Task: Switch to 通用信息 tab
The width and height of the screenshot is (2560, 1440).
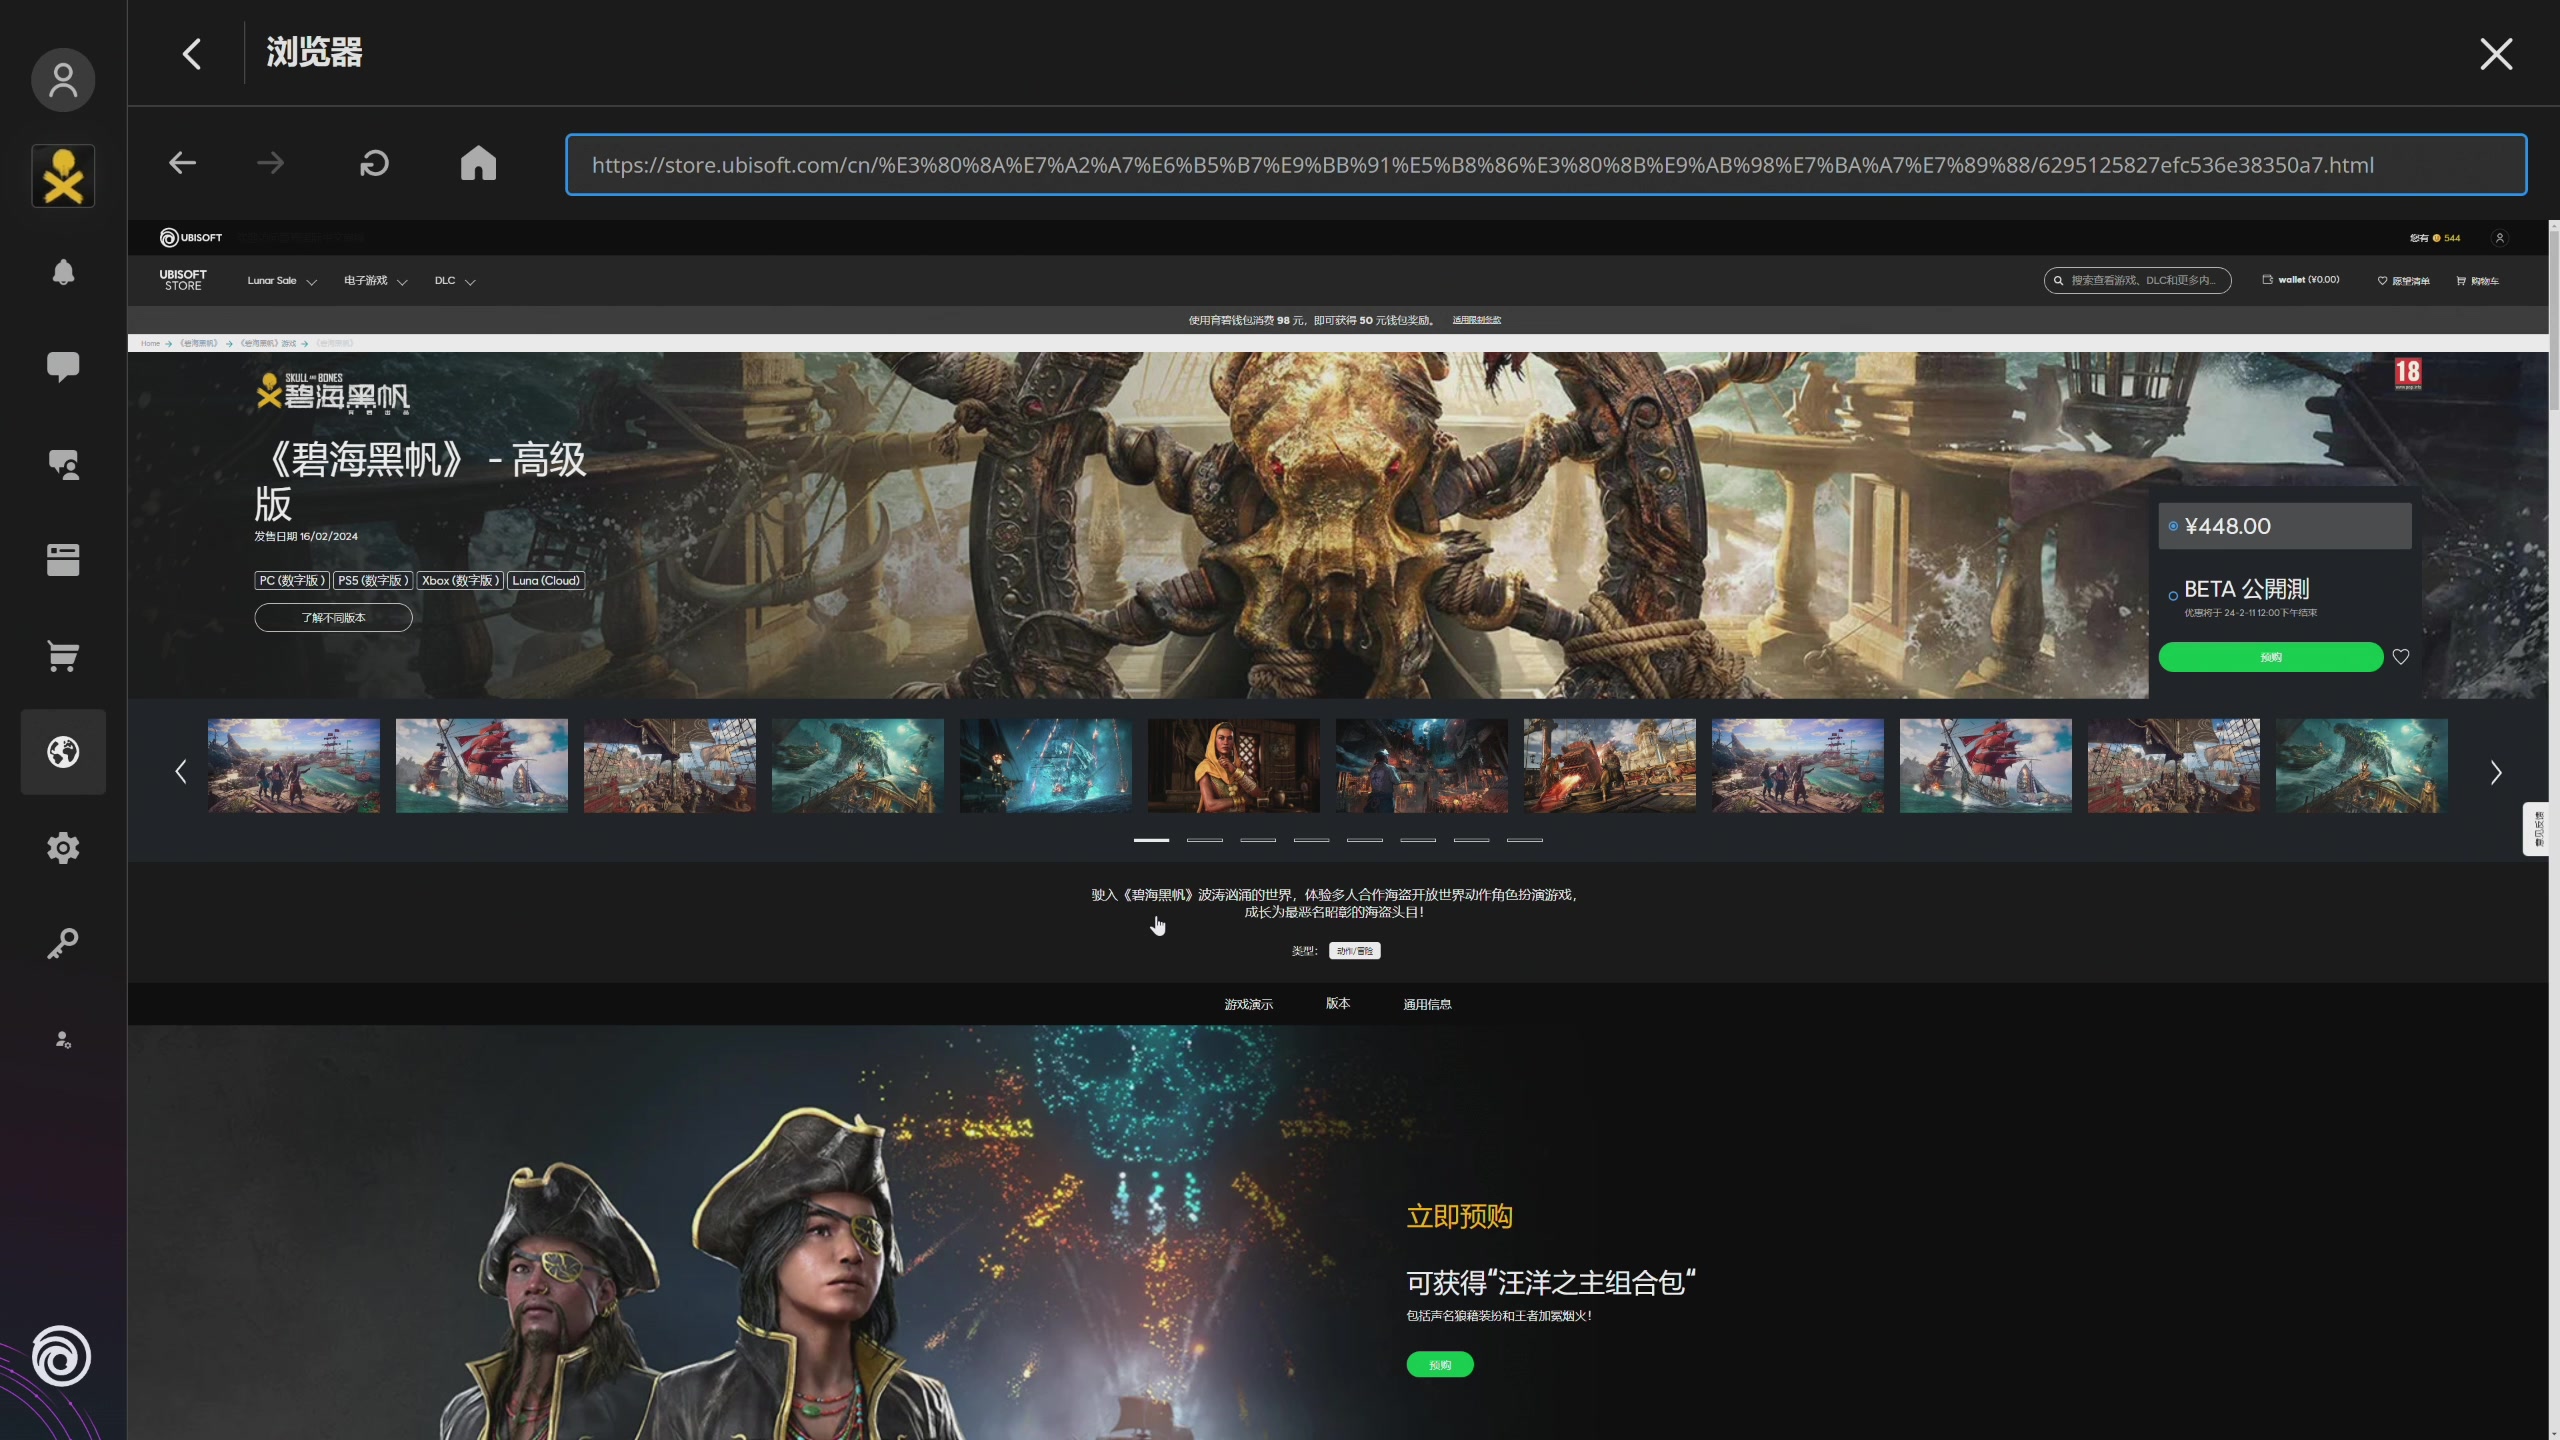Action: (1427, 1004)
